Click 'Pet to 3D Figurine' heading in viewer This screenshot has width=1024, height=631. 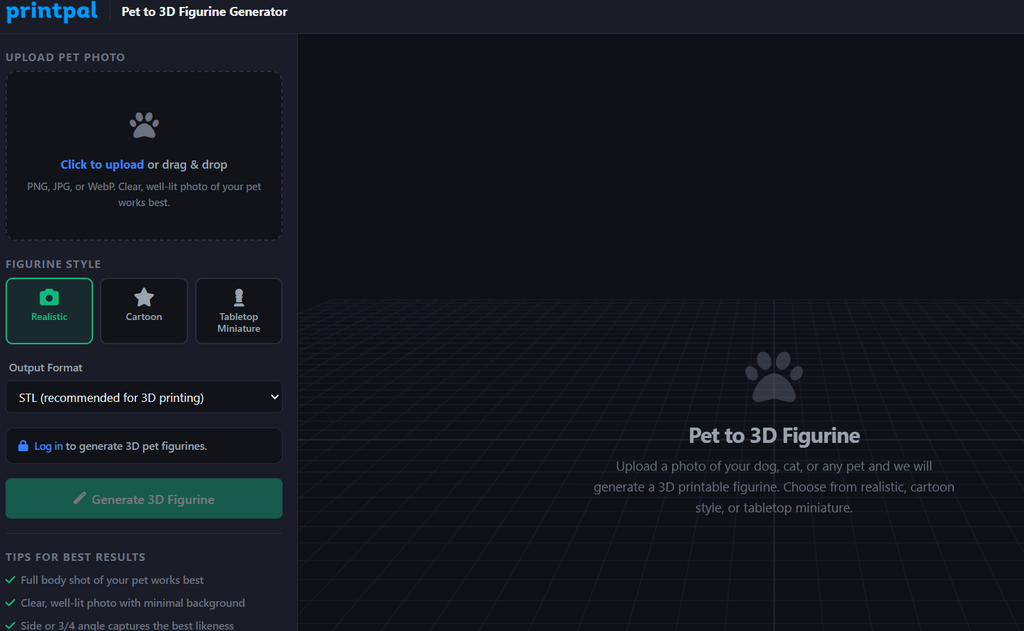click(774, 436)
